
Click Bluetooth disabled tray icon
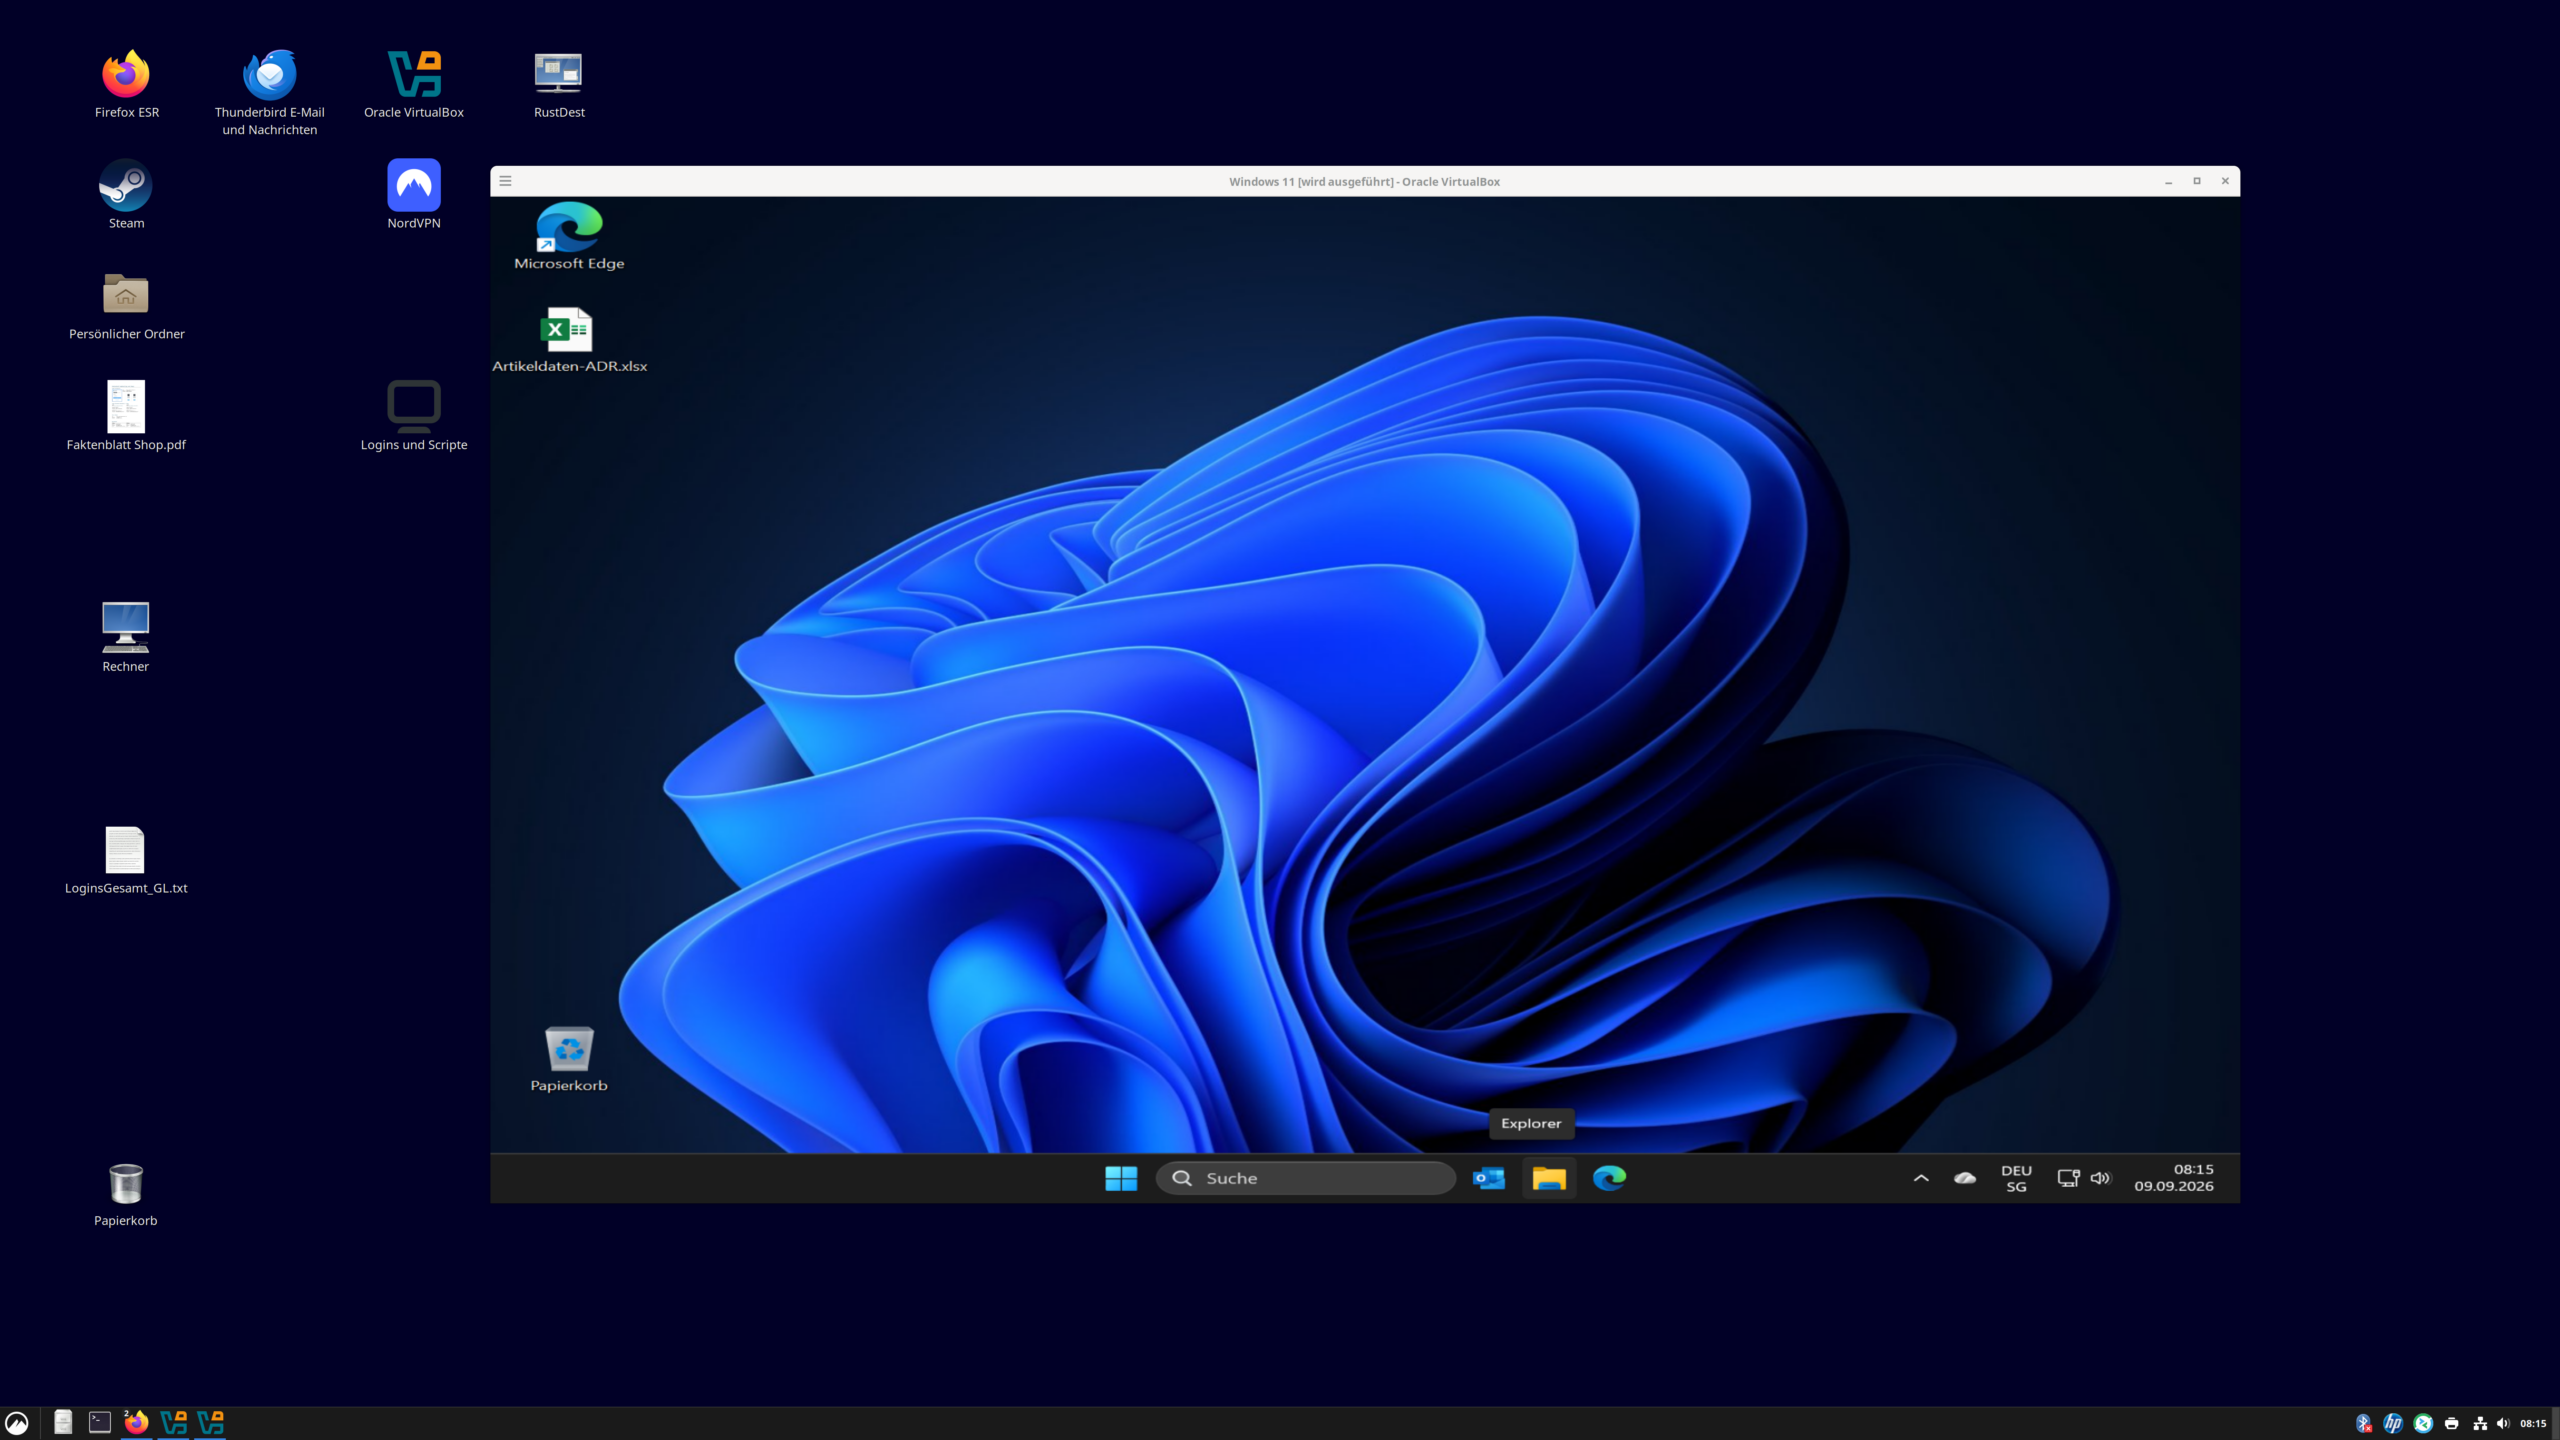pos(2364,1423)
